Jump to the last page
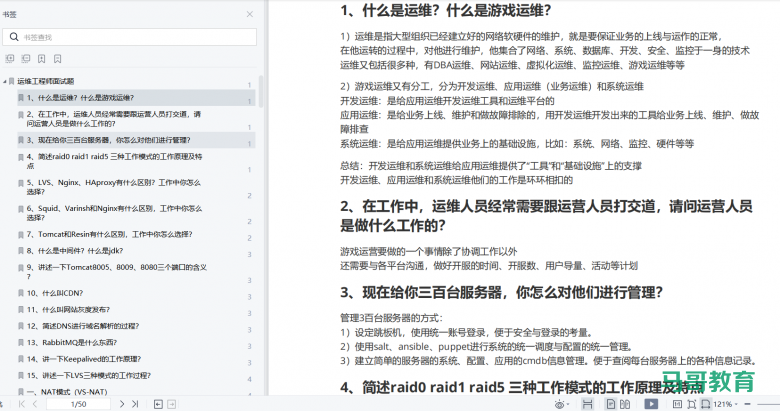The height and width of the screenshot is (411, 780). [x=137, y=404]
